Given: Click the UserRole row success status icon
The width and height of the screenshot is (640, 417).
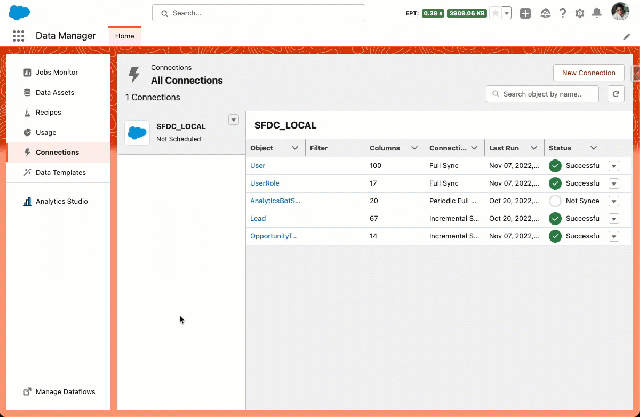Looking at the screenshot, I should (x=555, y=183).
